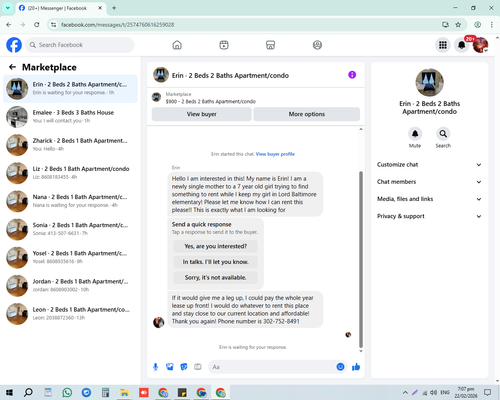Viewport: 500px width, 400px height.
Task: Click the voice clip microphone icon
Action: click(155, 367)
